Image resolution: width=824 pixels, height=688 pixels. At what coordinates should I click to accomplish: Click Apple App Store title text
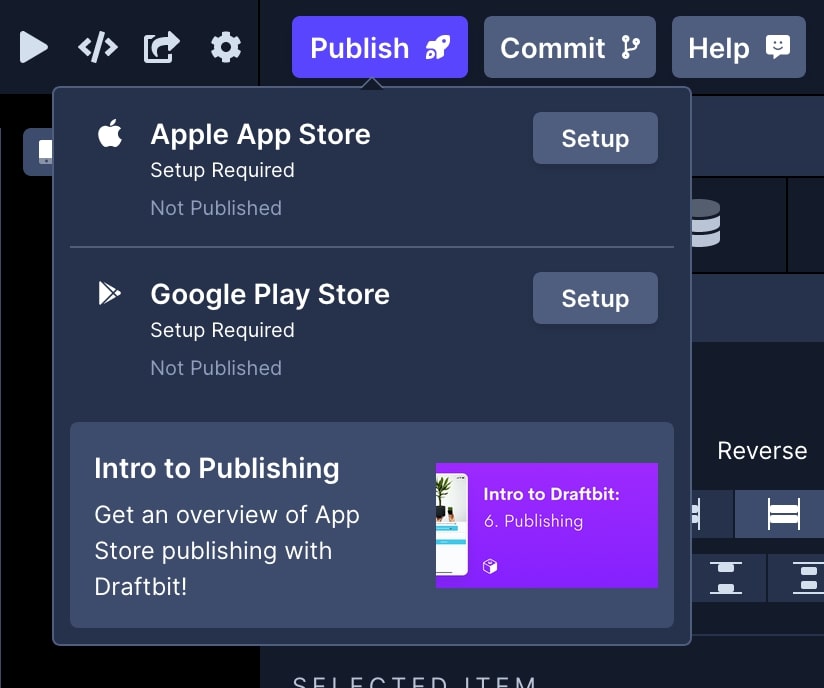click(260, 135)
